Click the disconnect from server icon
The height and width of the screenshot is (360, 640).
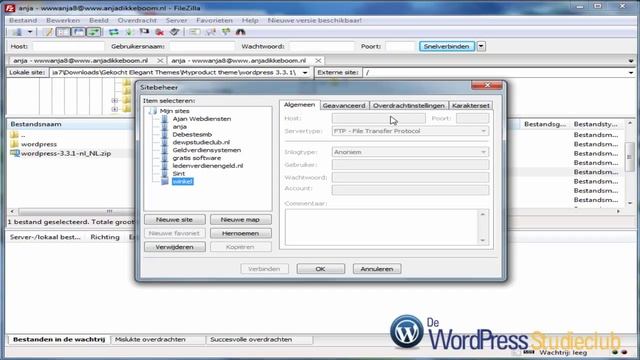click(160, 32)
